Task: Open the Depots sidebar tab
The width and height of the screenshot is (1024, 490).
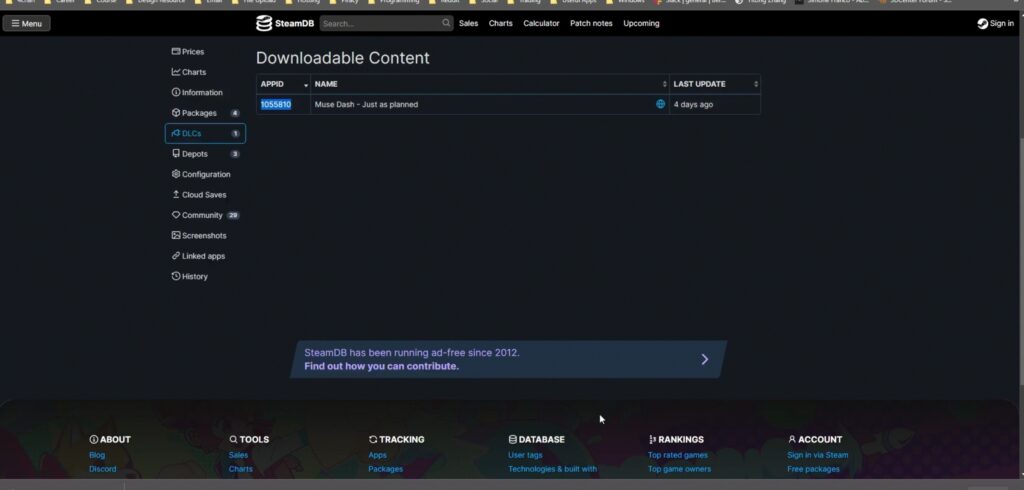Action: [205, 154]
